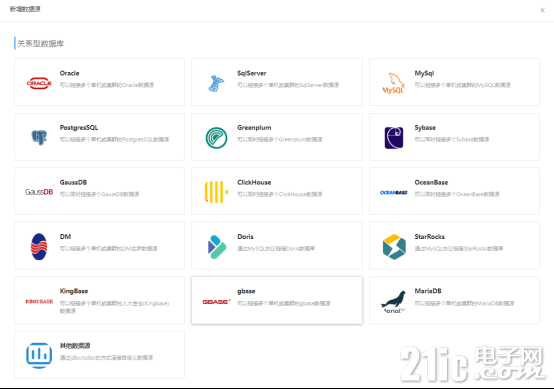
Task: Select the MariaDB title text
Action: (x=428, y=291)
